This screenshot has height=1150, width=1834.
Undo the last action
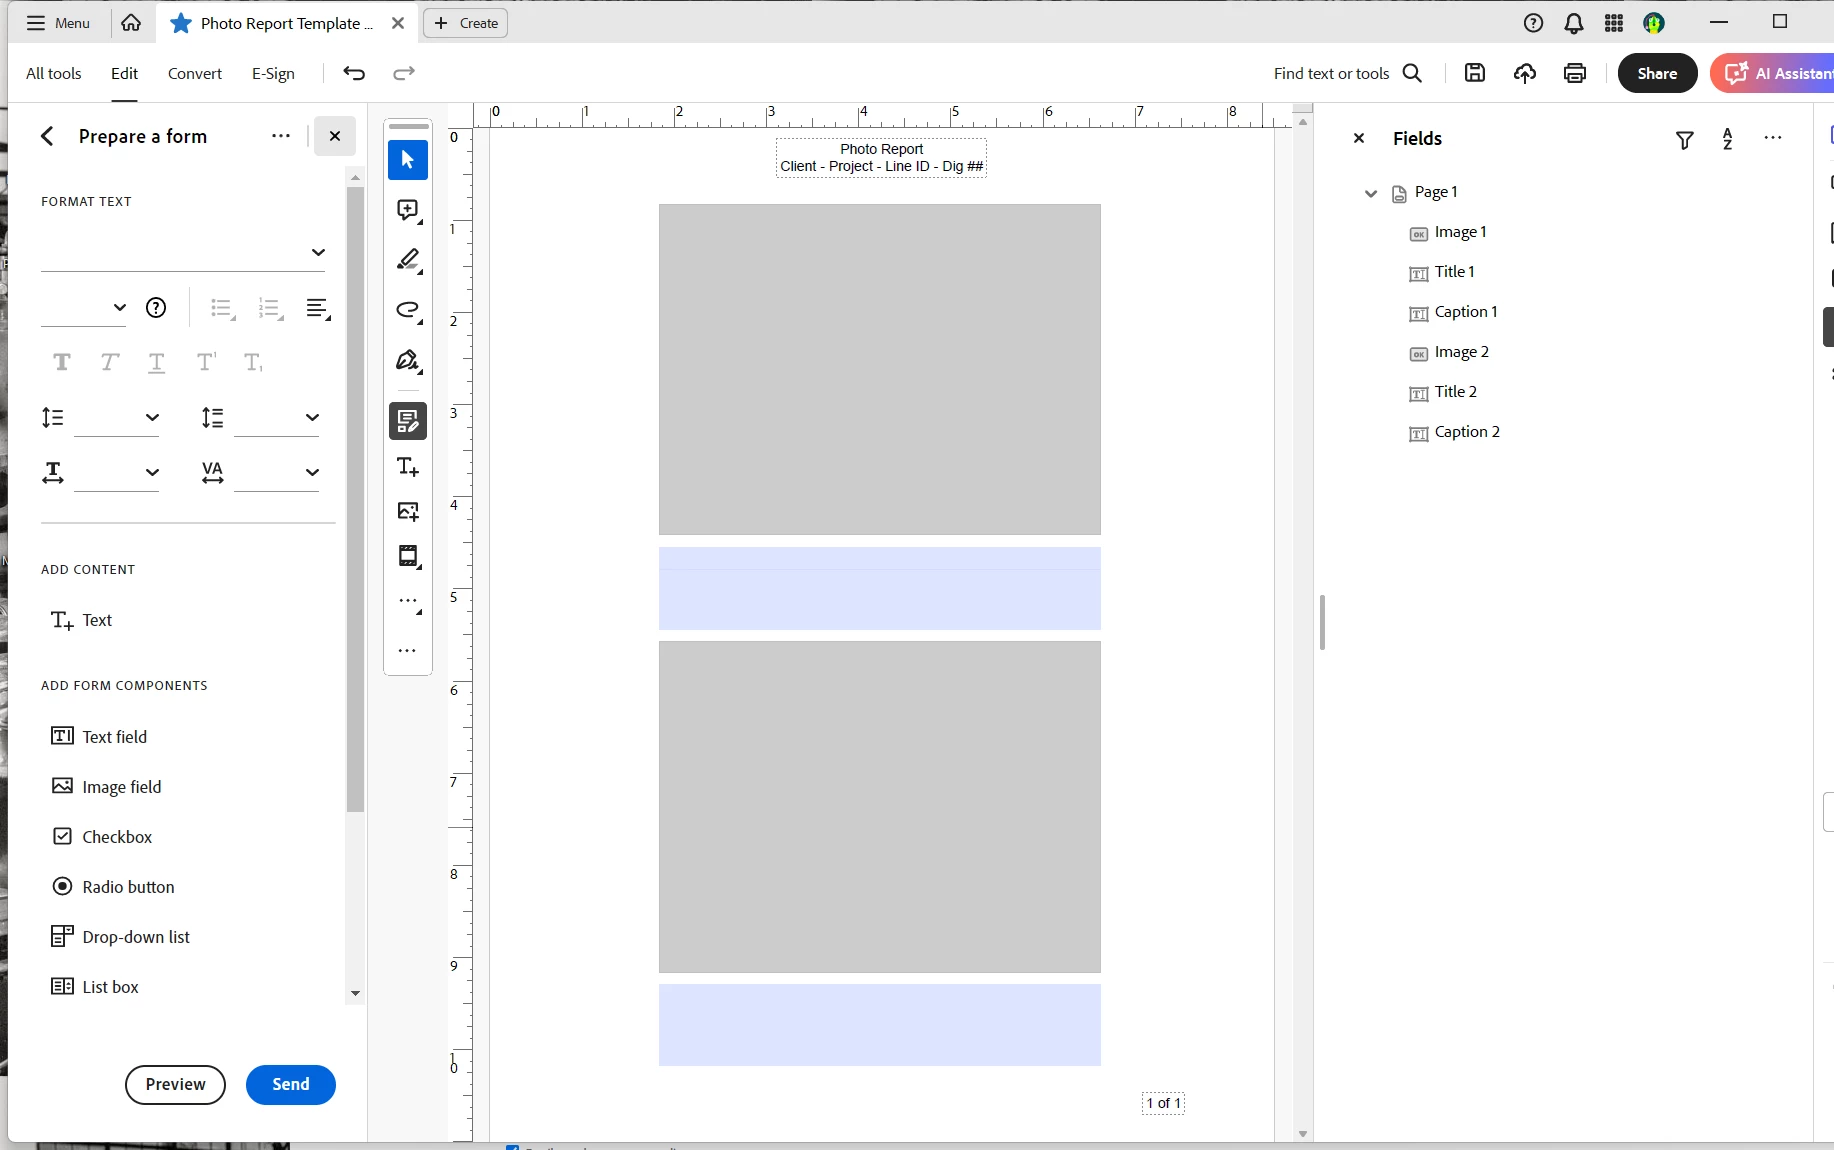click(x=354, y=73)
